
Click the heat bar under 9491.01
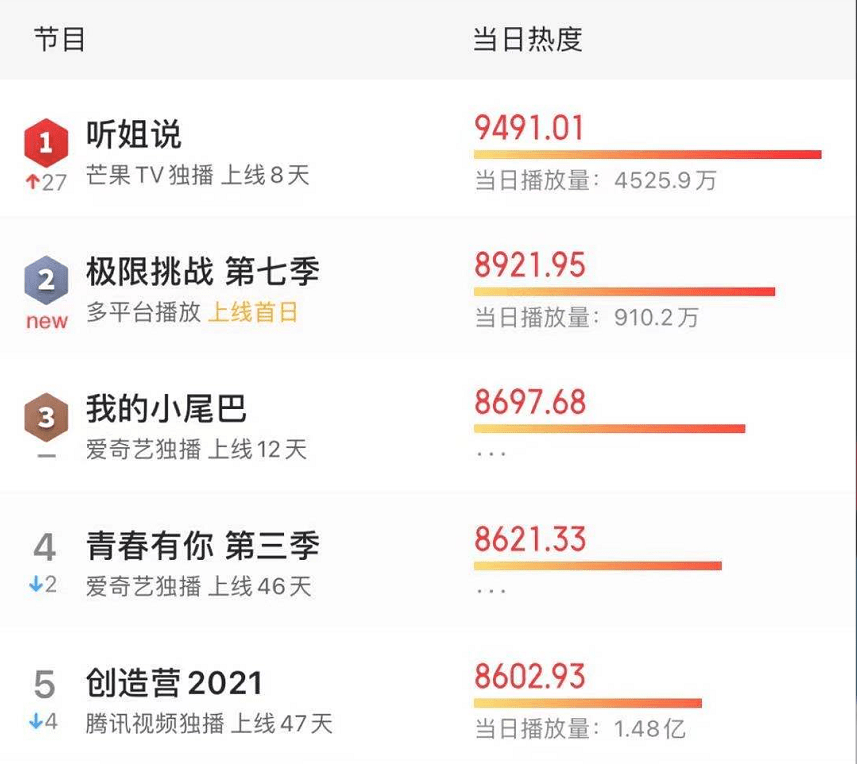tap(648, 155)
